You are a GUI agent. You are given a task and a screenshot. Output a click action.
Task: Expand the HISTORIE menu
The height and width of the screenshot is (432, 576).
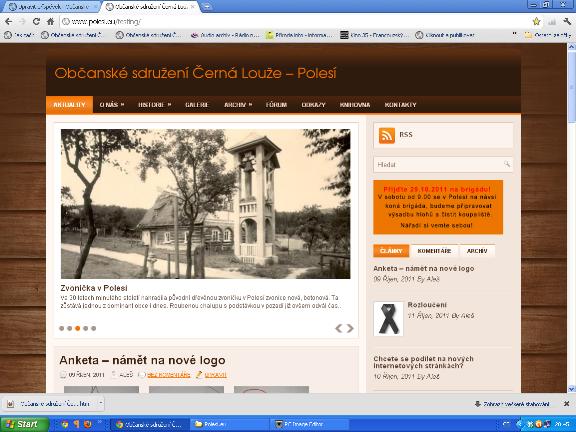coord(154,105)
